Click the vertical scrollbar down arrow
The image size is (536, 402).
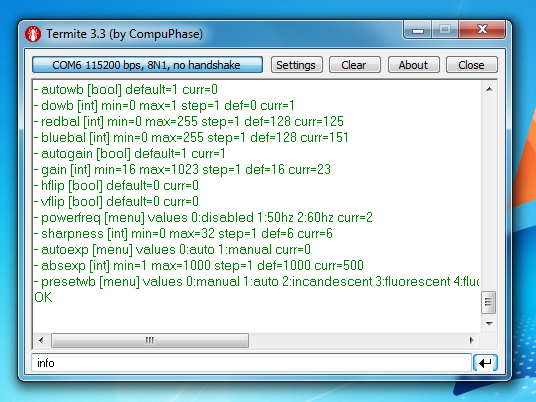click(x=489, y=323)
